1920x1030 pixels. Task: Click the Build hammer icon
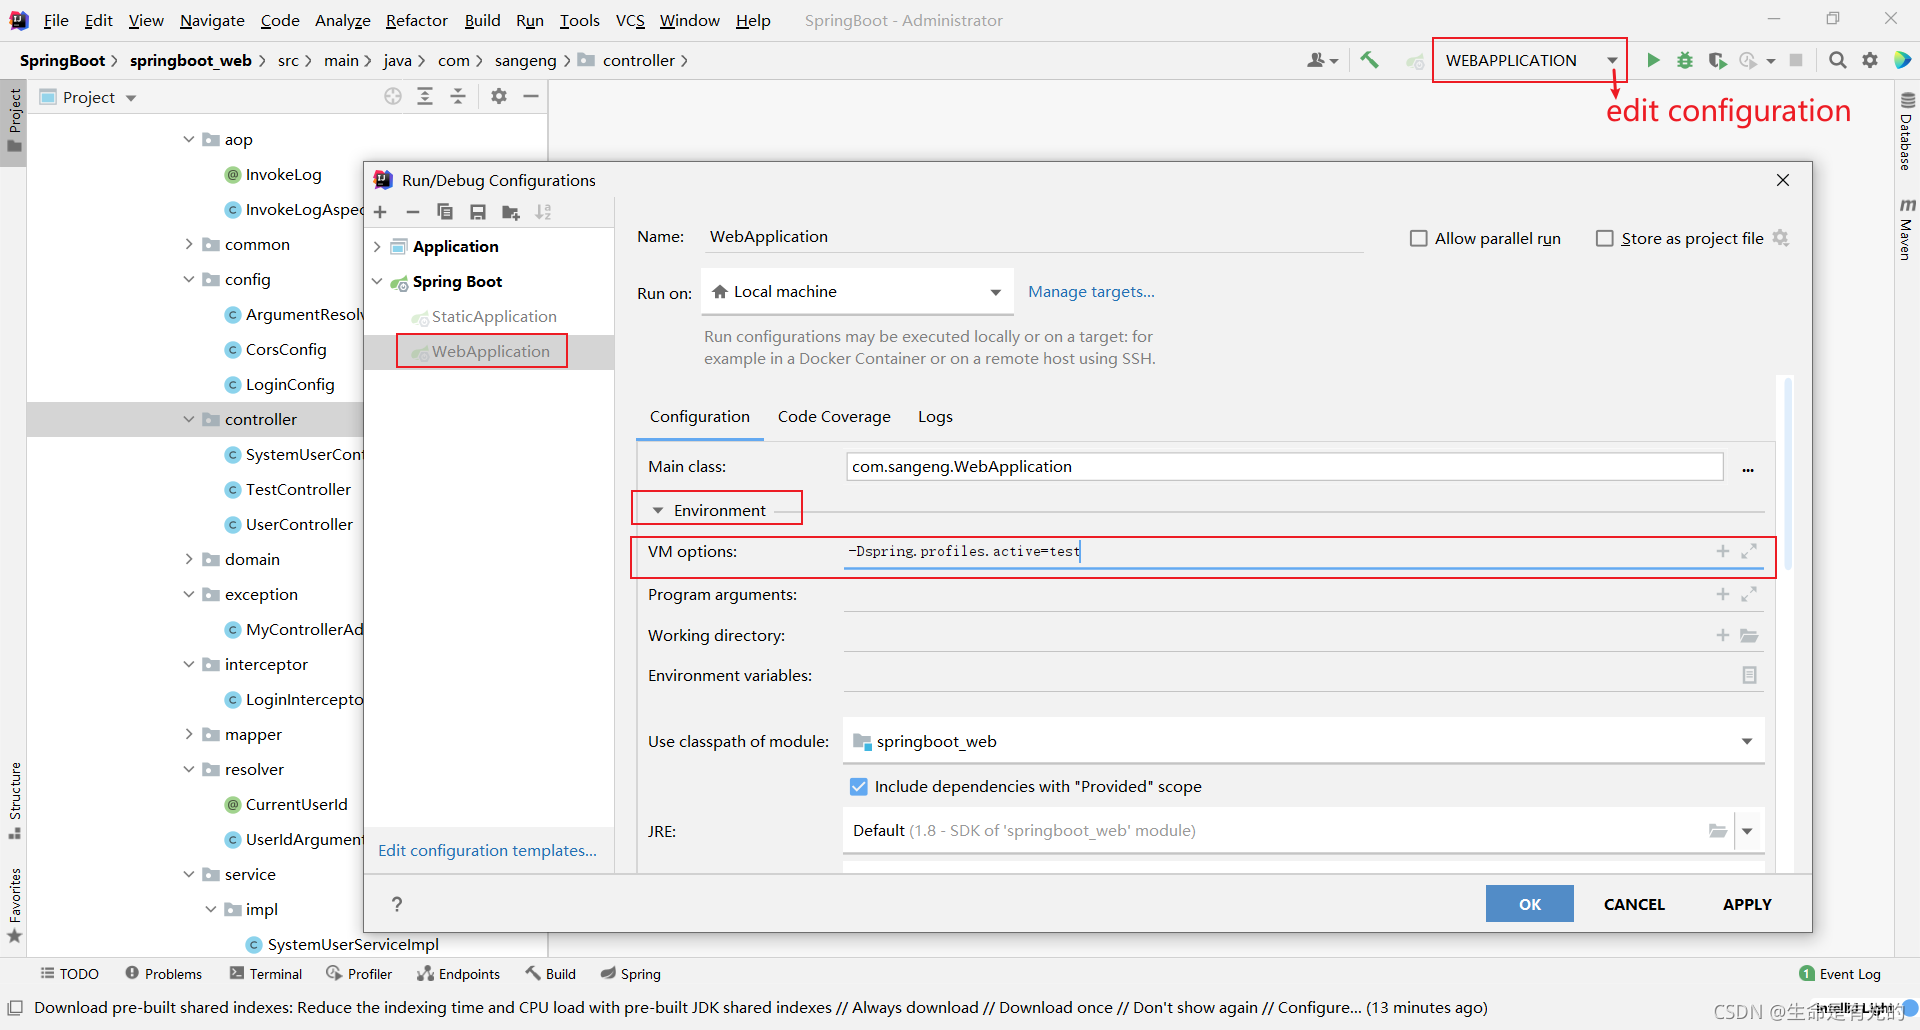pos(1369,61)
